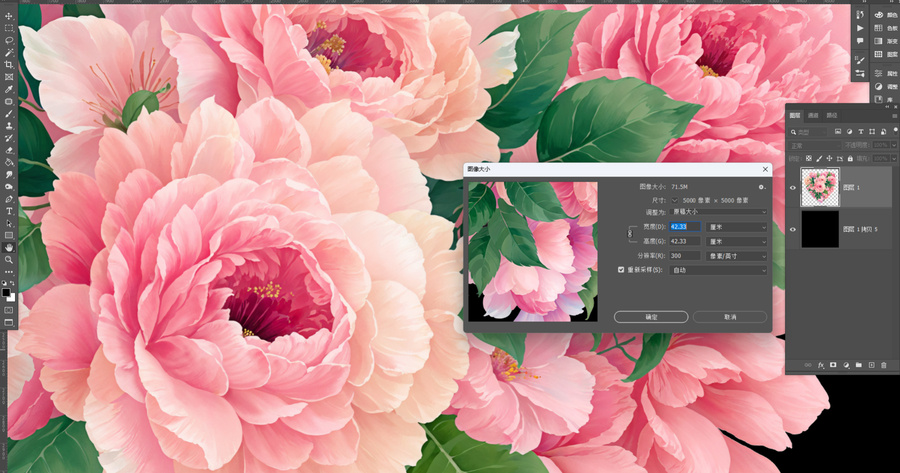Toggle lock position icon in Layers
900x473 pixels.
click(x=829, y=158)
